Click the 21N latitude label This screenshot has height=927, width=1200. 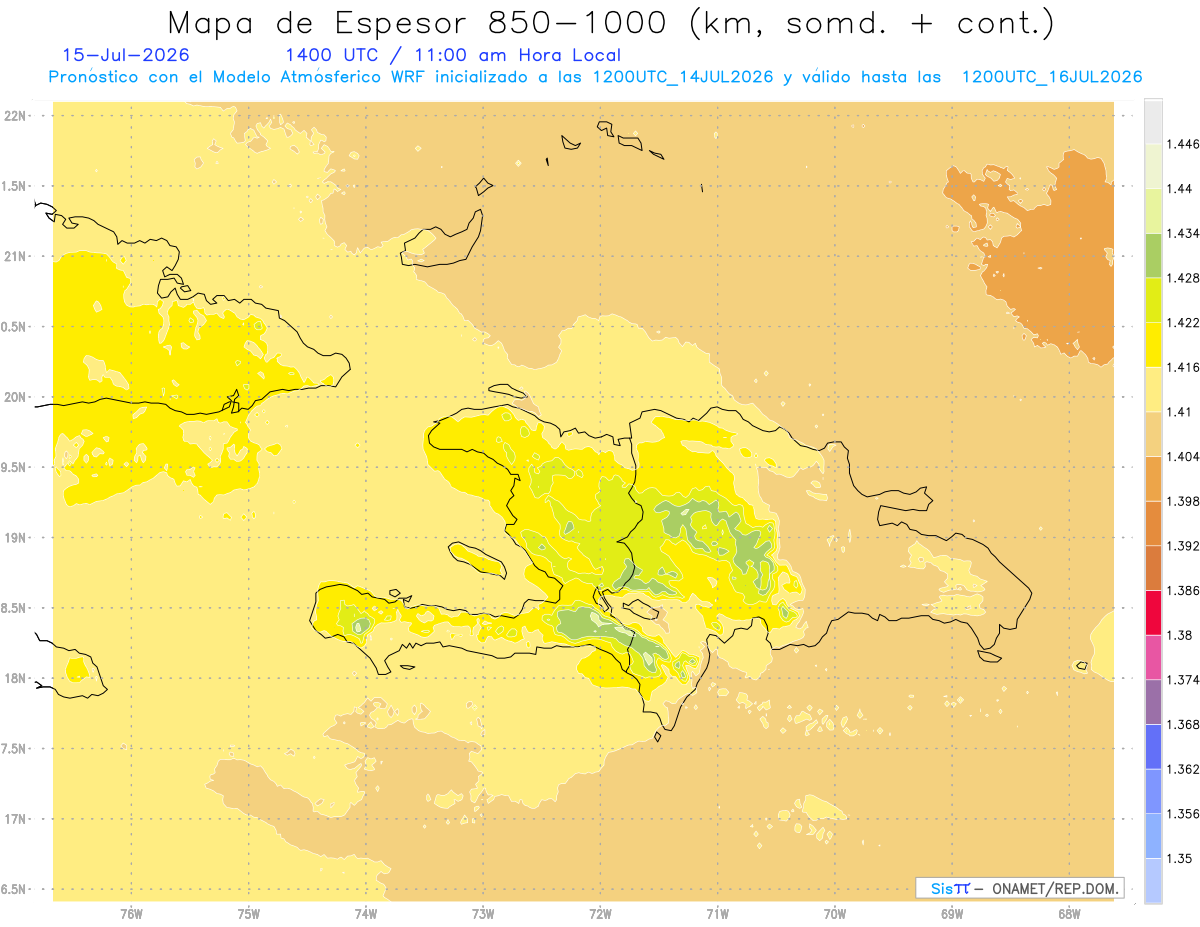(16, 257)
